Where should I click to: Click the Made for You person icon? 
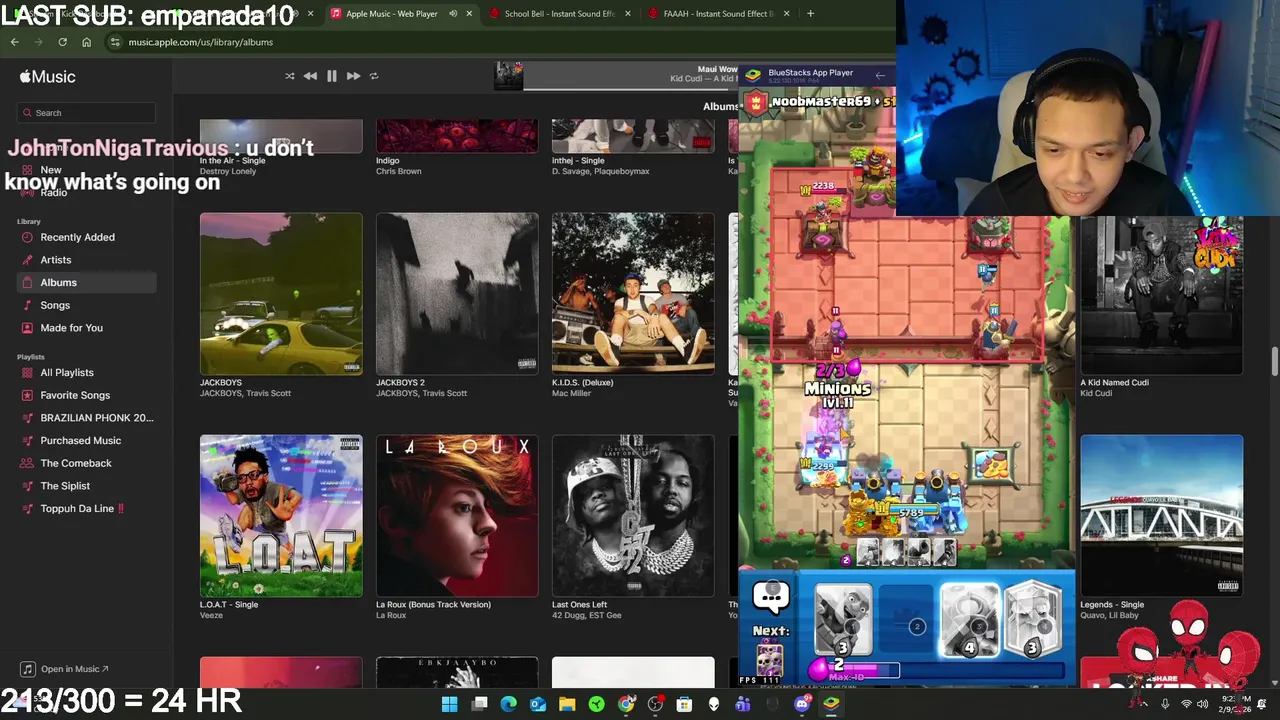point(28,328)
